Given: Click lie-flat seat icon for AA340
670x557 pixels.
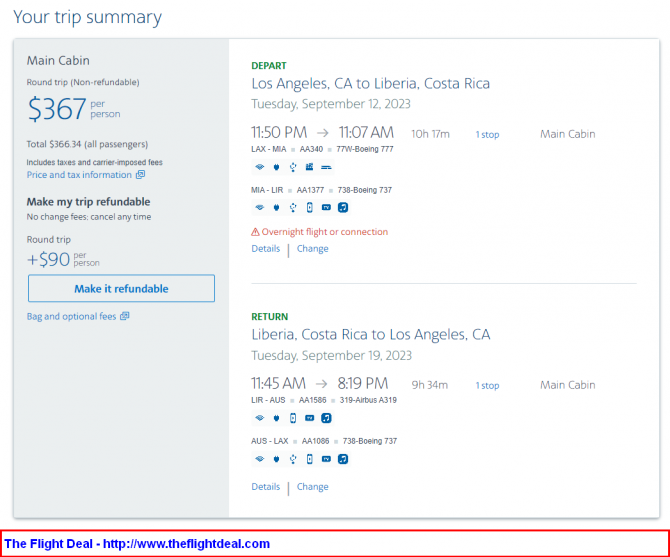Looking at the screenshot, I should (326, 167).
